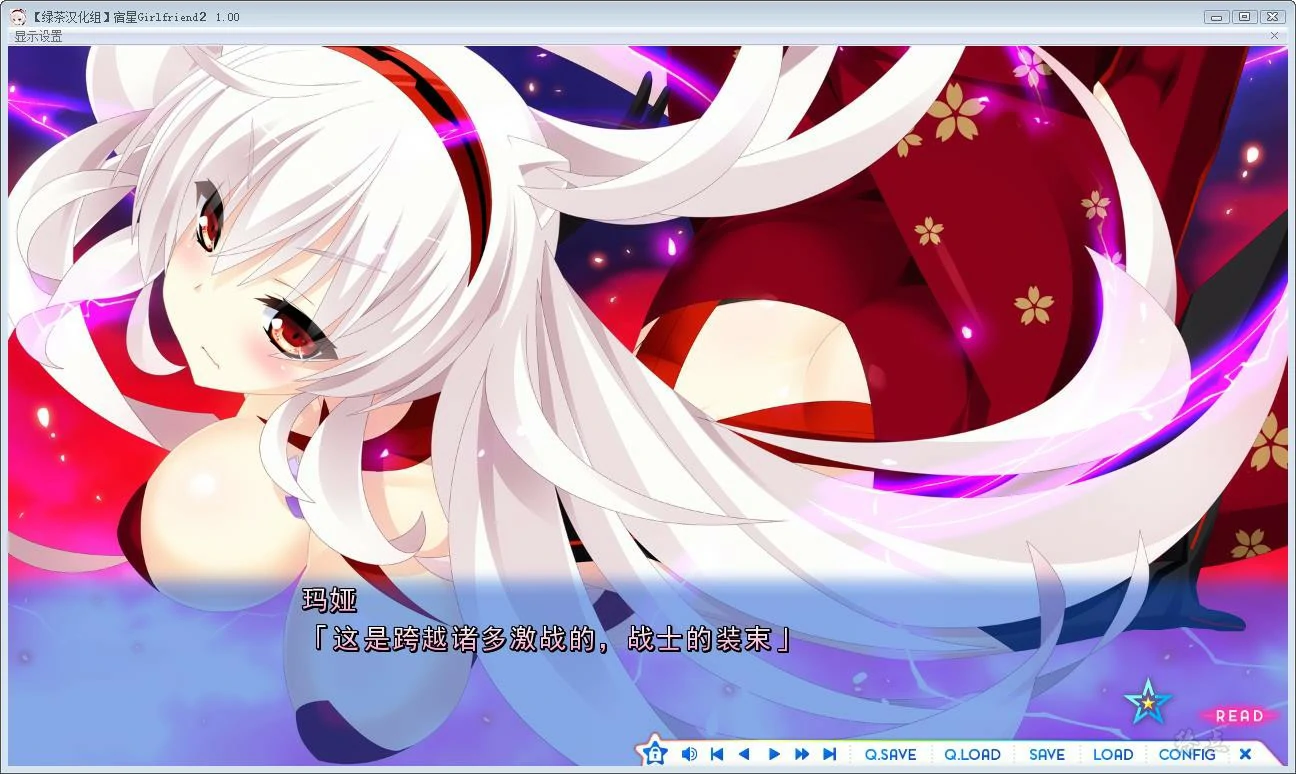1296x774 pixels.
Task: Close the 显示设置 menu bar with small X
Action: click(1274, 35)
